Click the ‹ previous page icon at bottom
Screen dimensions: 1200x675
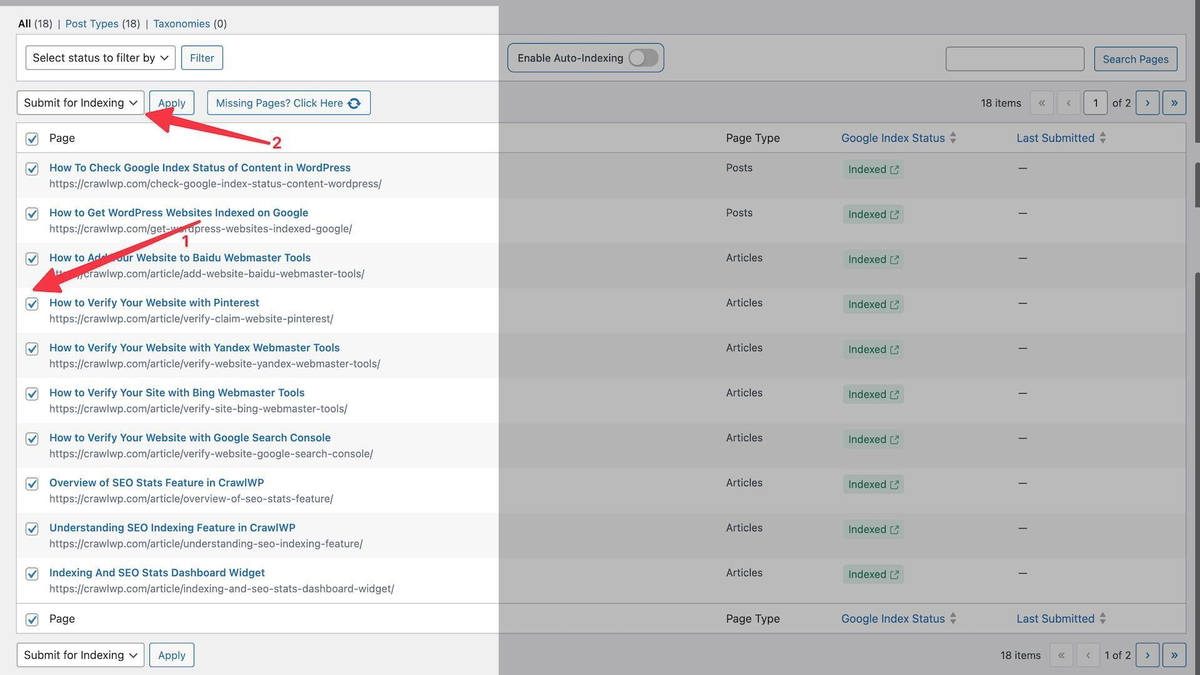(x=1088, y=655)
